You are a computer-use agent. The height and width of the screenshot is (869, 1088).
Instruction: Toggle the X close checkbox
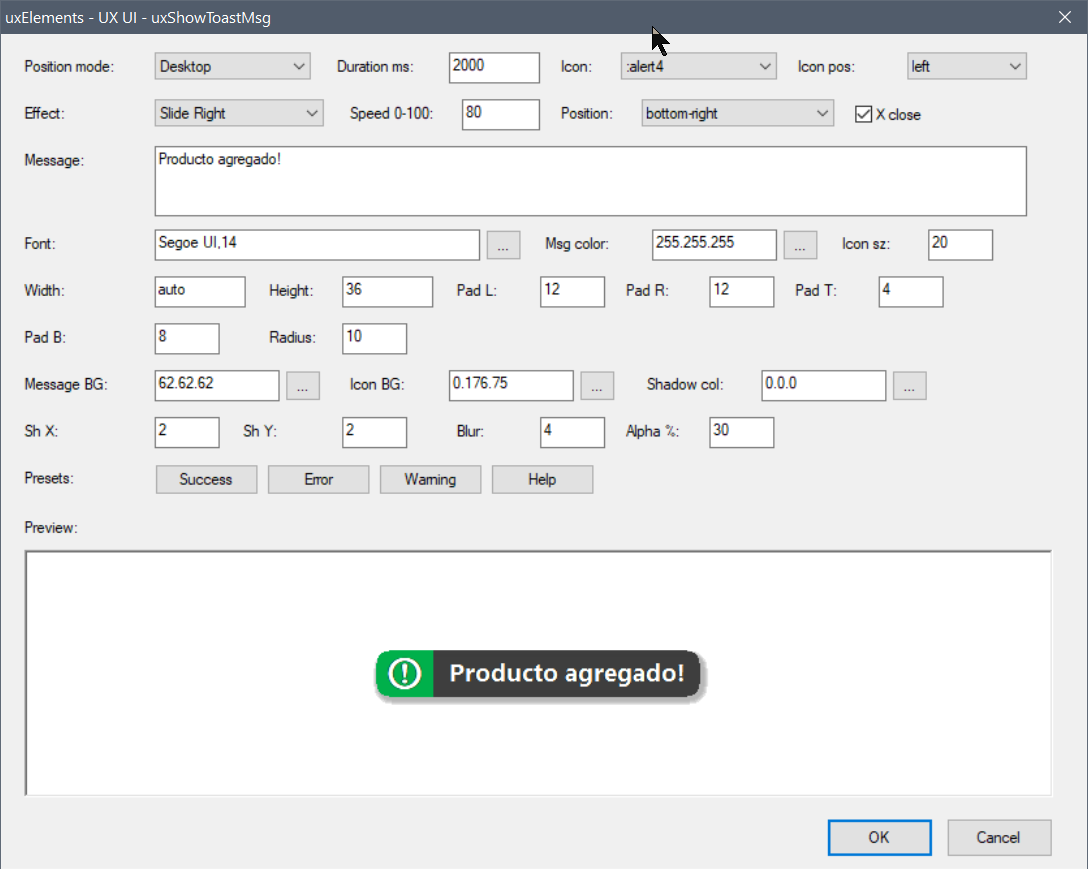tap(863, 115)
